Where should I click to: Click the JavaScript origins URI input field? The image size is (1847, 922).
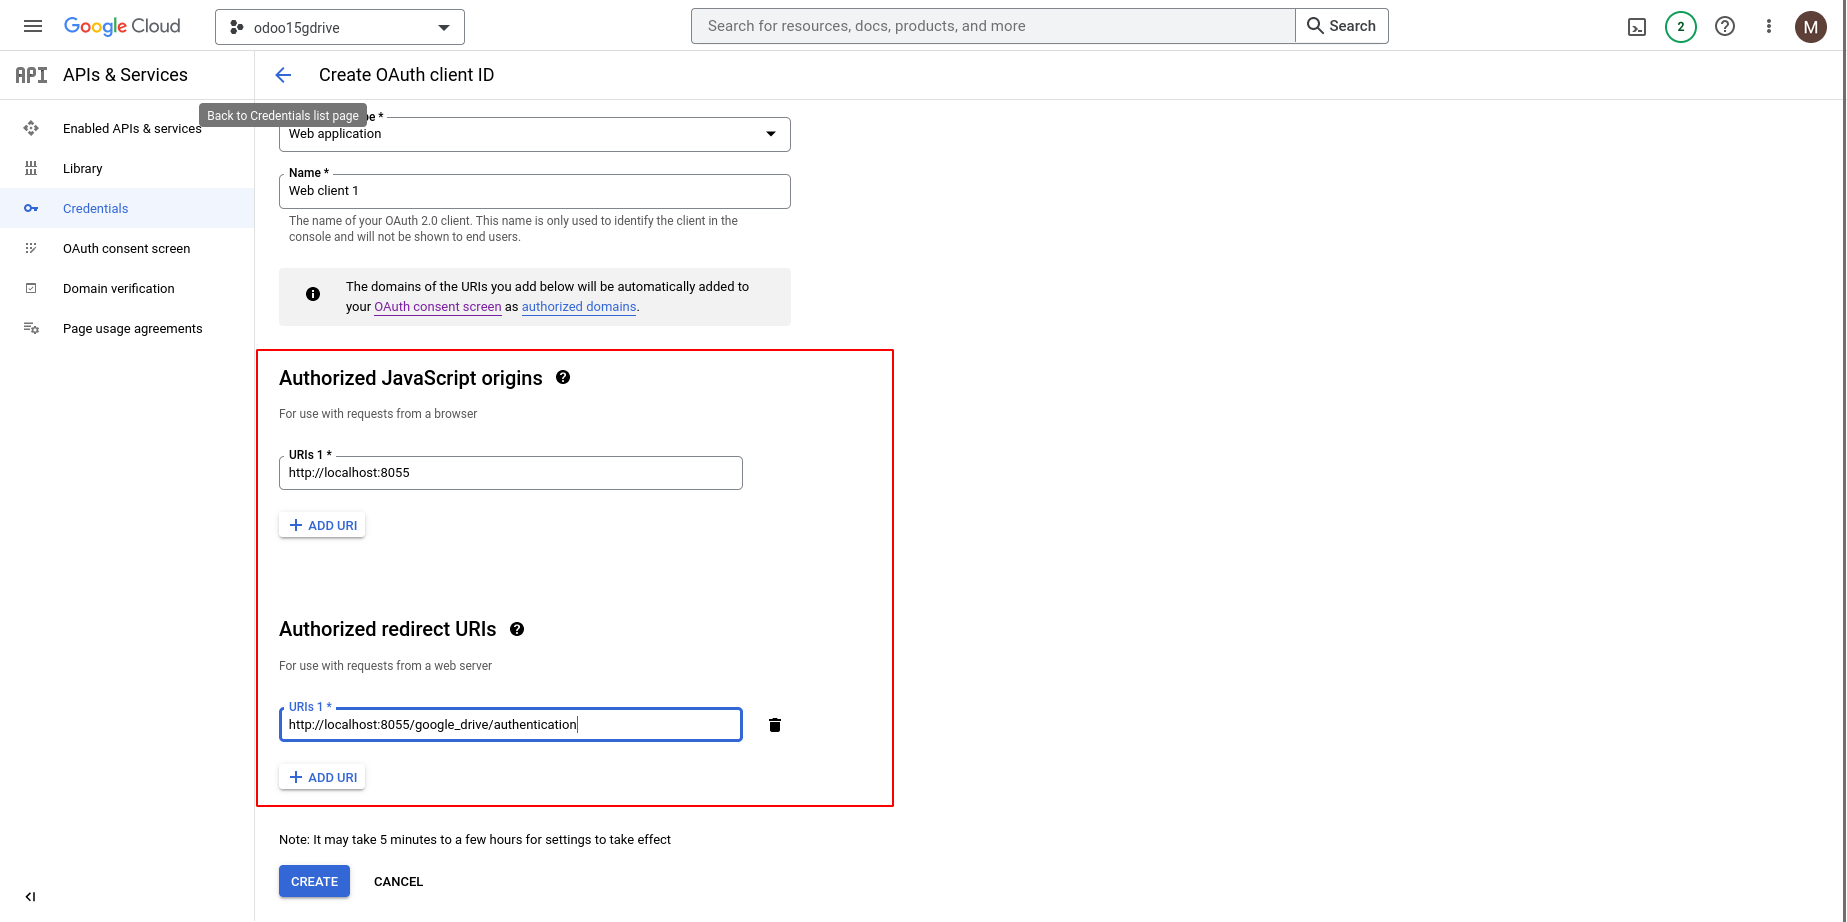pyautogui.click(x=510, y=473)
